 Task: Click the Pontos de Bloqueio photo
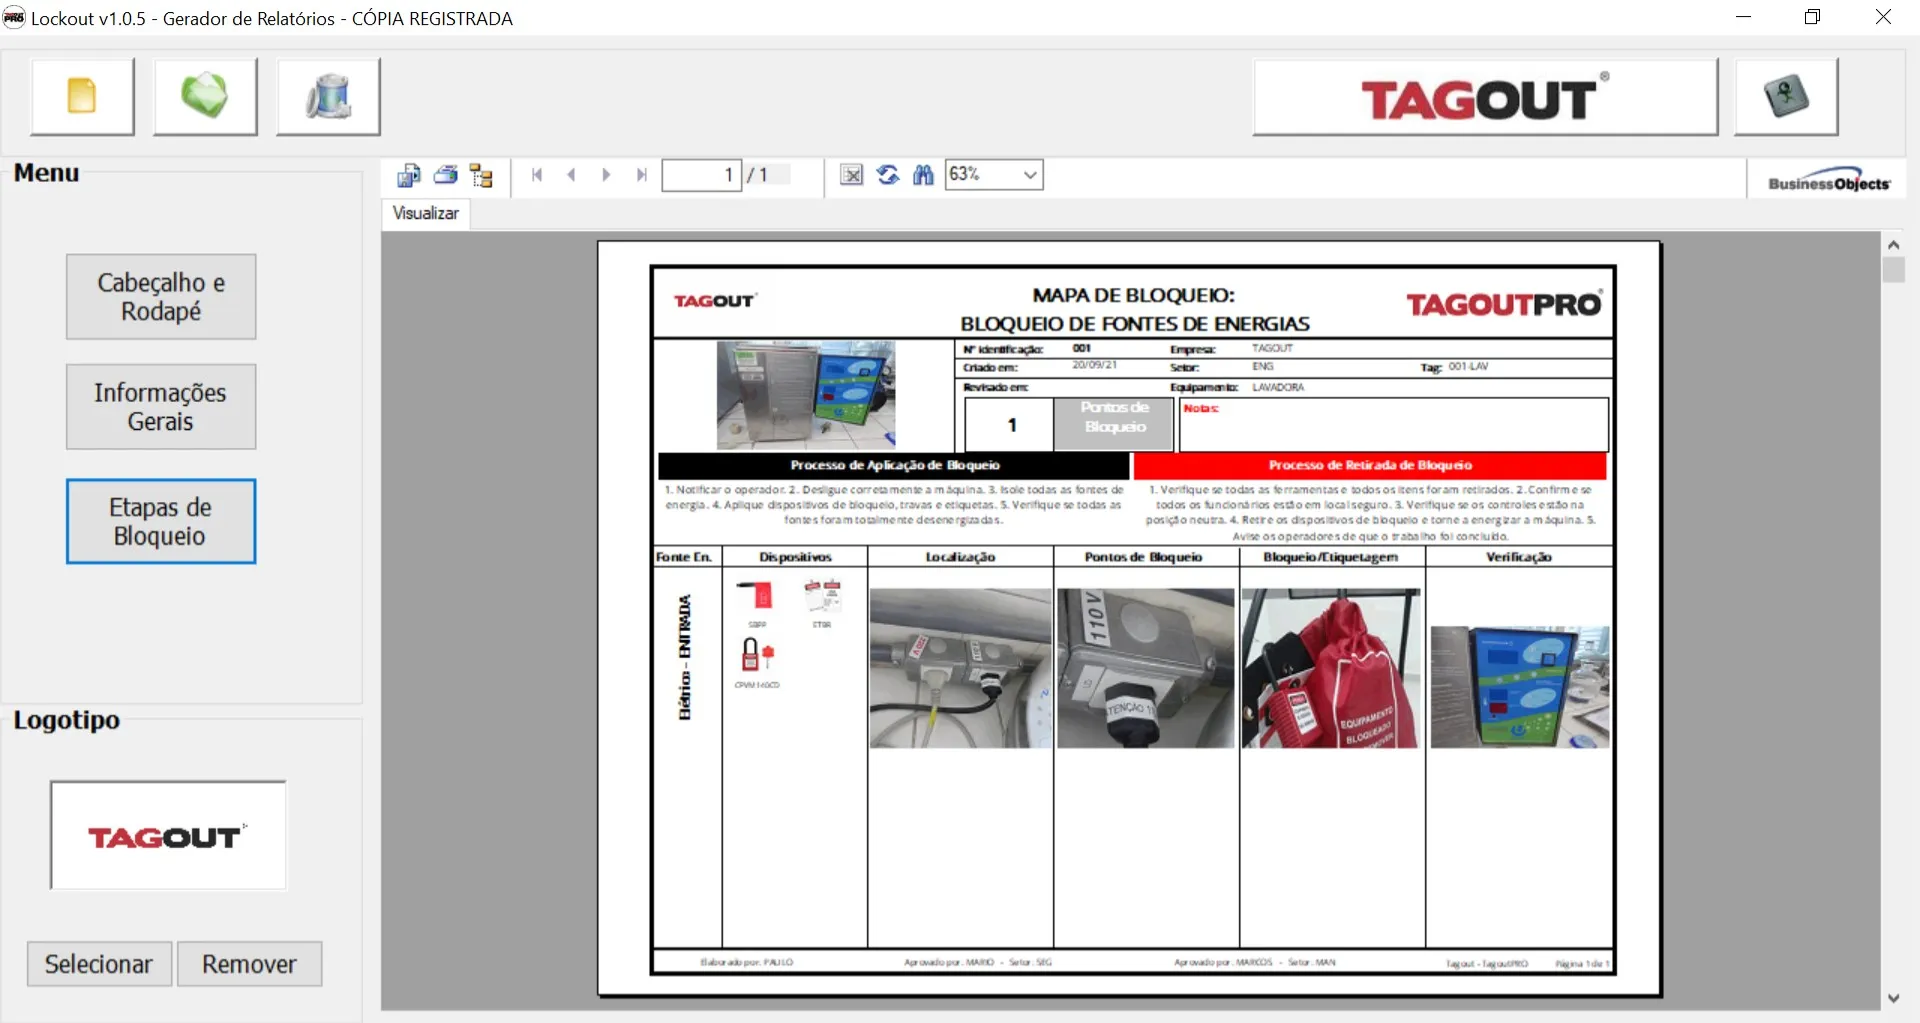1146,668
